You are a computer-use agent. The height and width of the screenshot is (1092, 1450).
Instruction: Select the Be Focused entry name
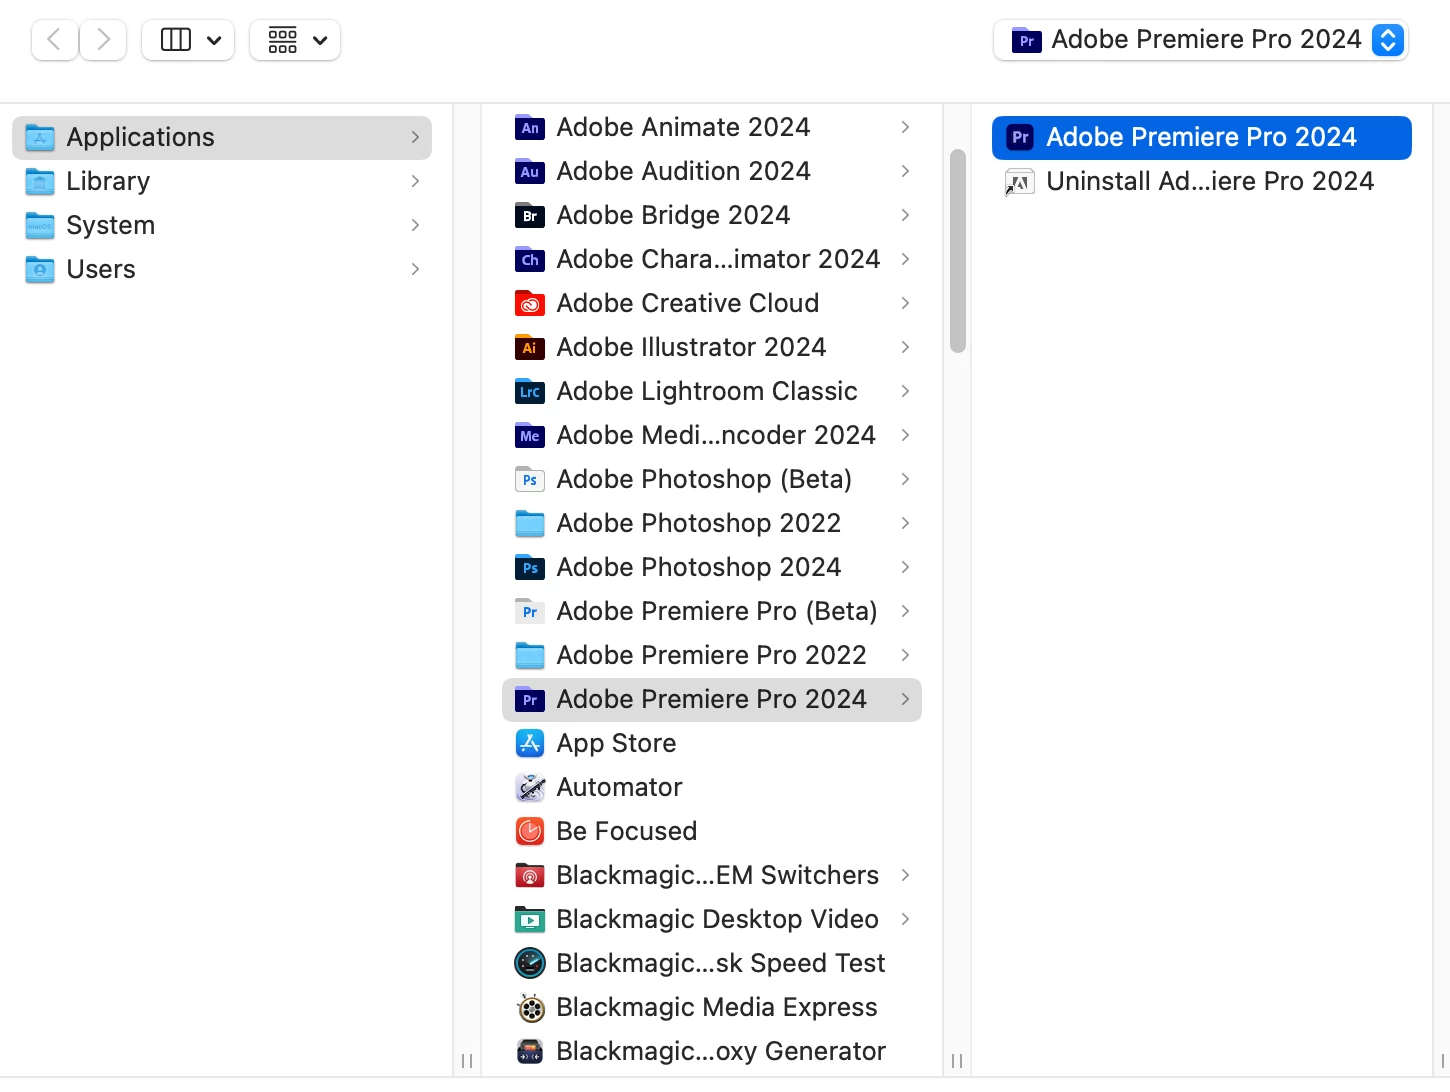tap(627, 831)
